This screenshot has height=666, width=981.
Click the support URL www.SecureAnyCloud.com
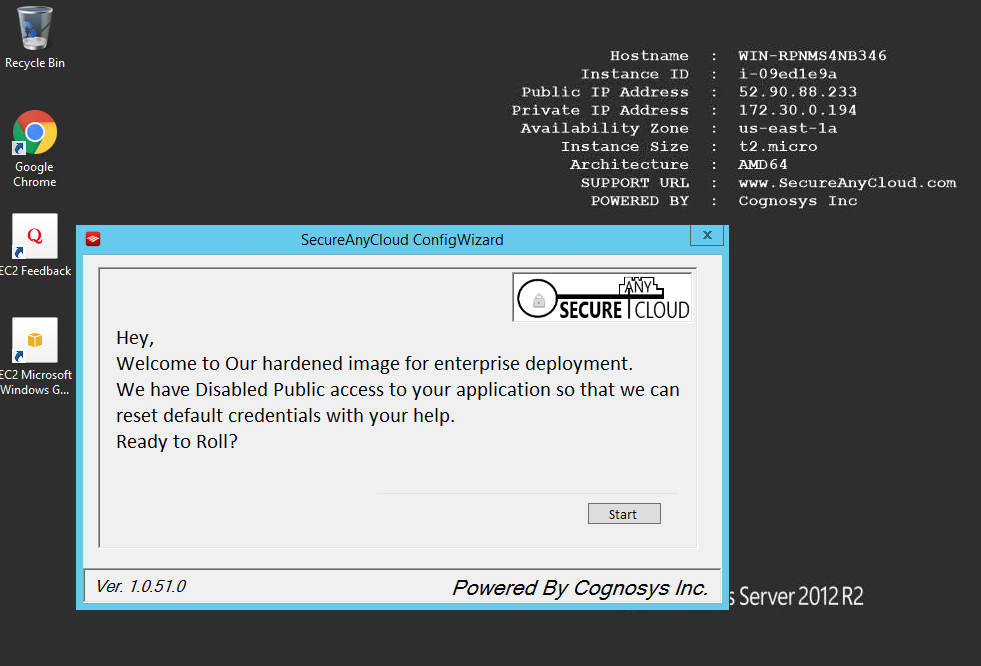846,182
